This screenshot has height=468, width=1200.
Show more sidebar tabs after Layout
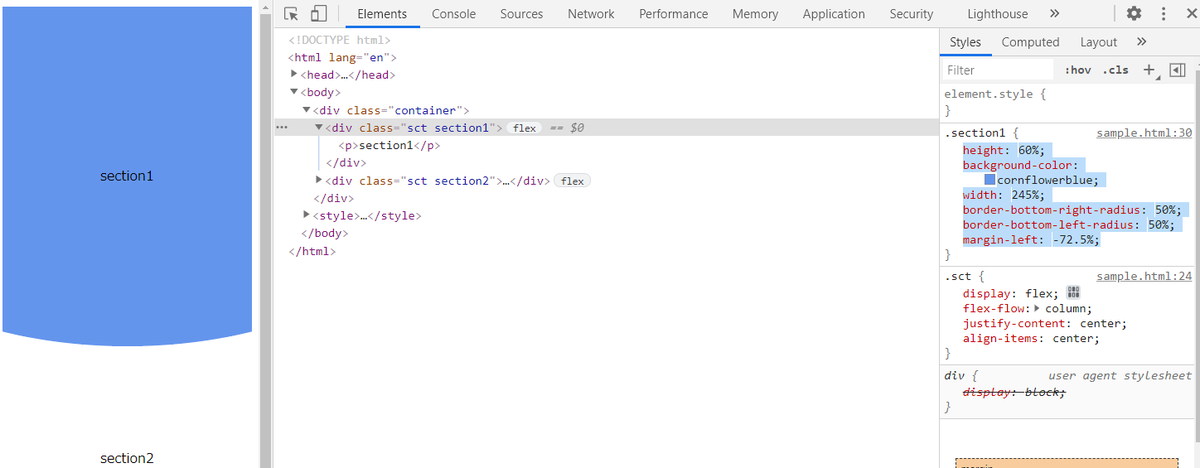pyautogui.click(x=1141, y=42)
